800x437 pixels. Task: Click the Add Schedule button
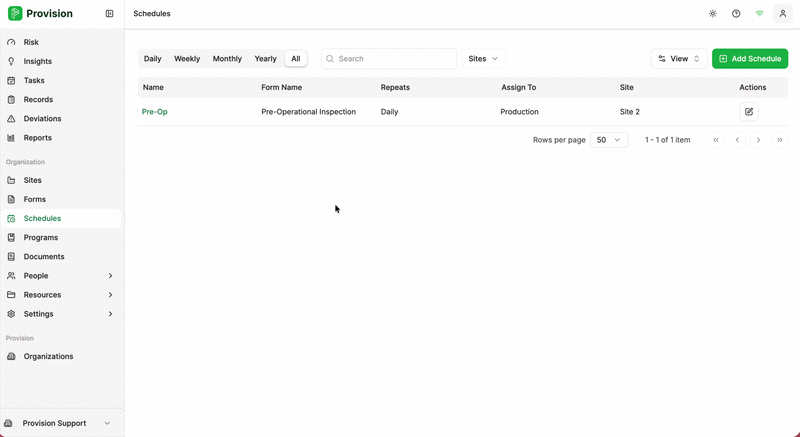tap(749, 59)
